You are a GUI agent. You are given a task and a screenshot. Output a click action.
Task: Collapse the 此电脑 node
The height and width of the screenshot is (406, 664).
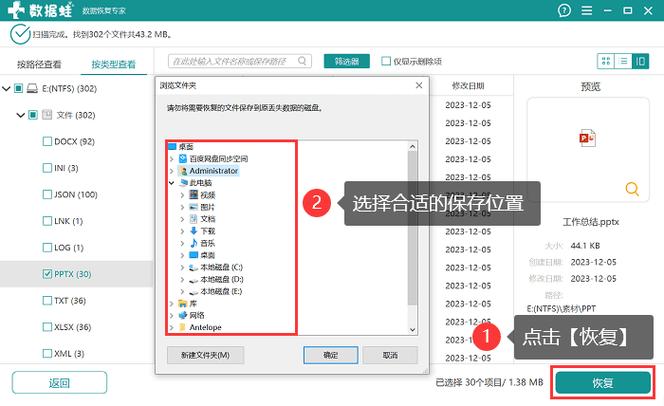pyautogui.click(x=172, y=183)
